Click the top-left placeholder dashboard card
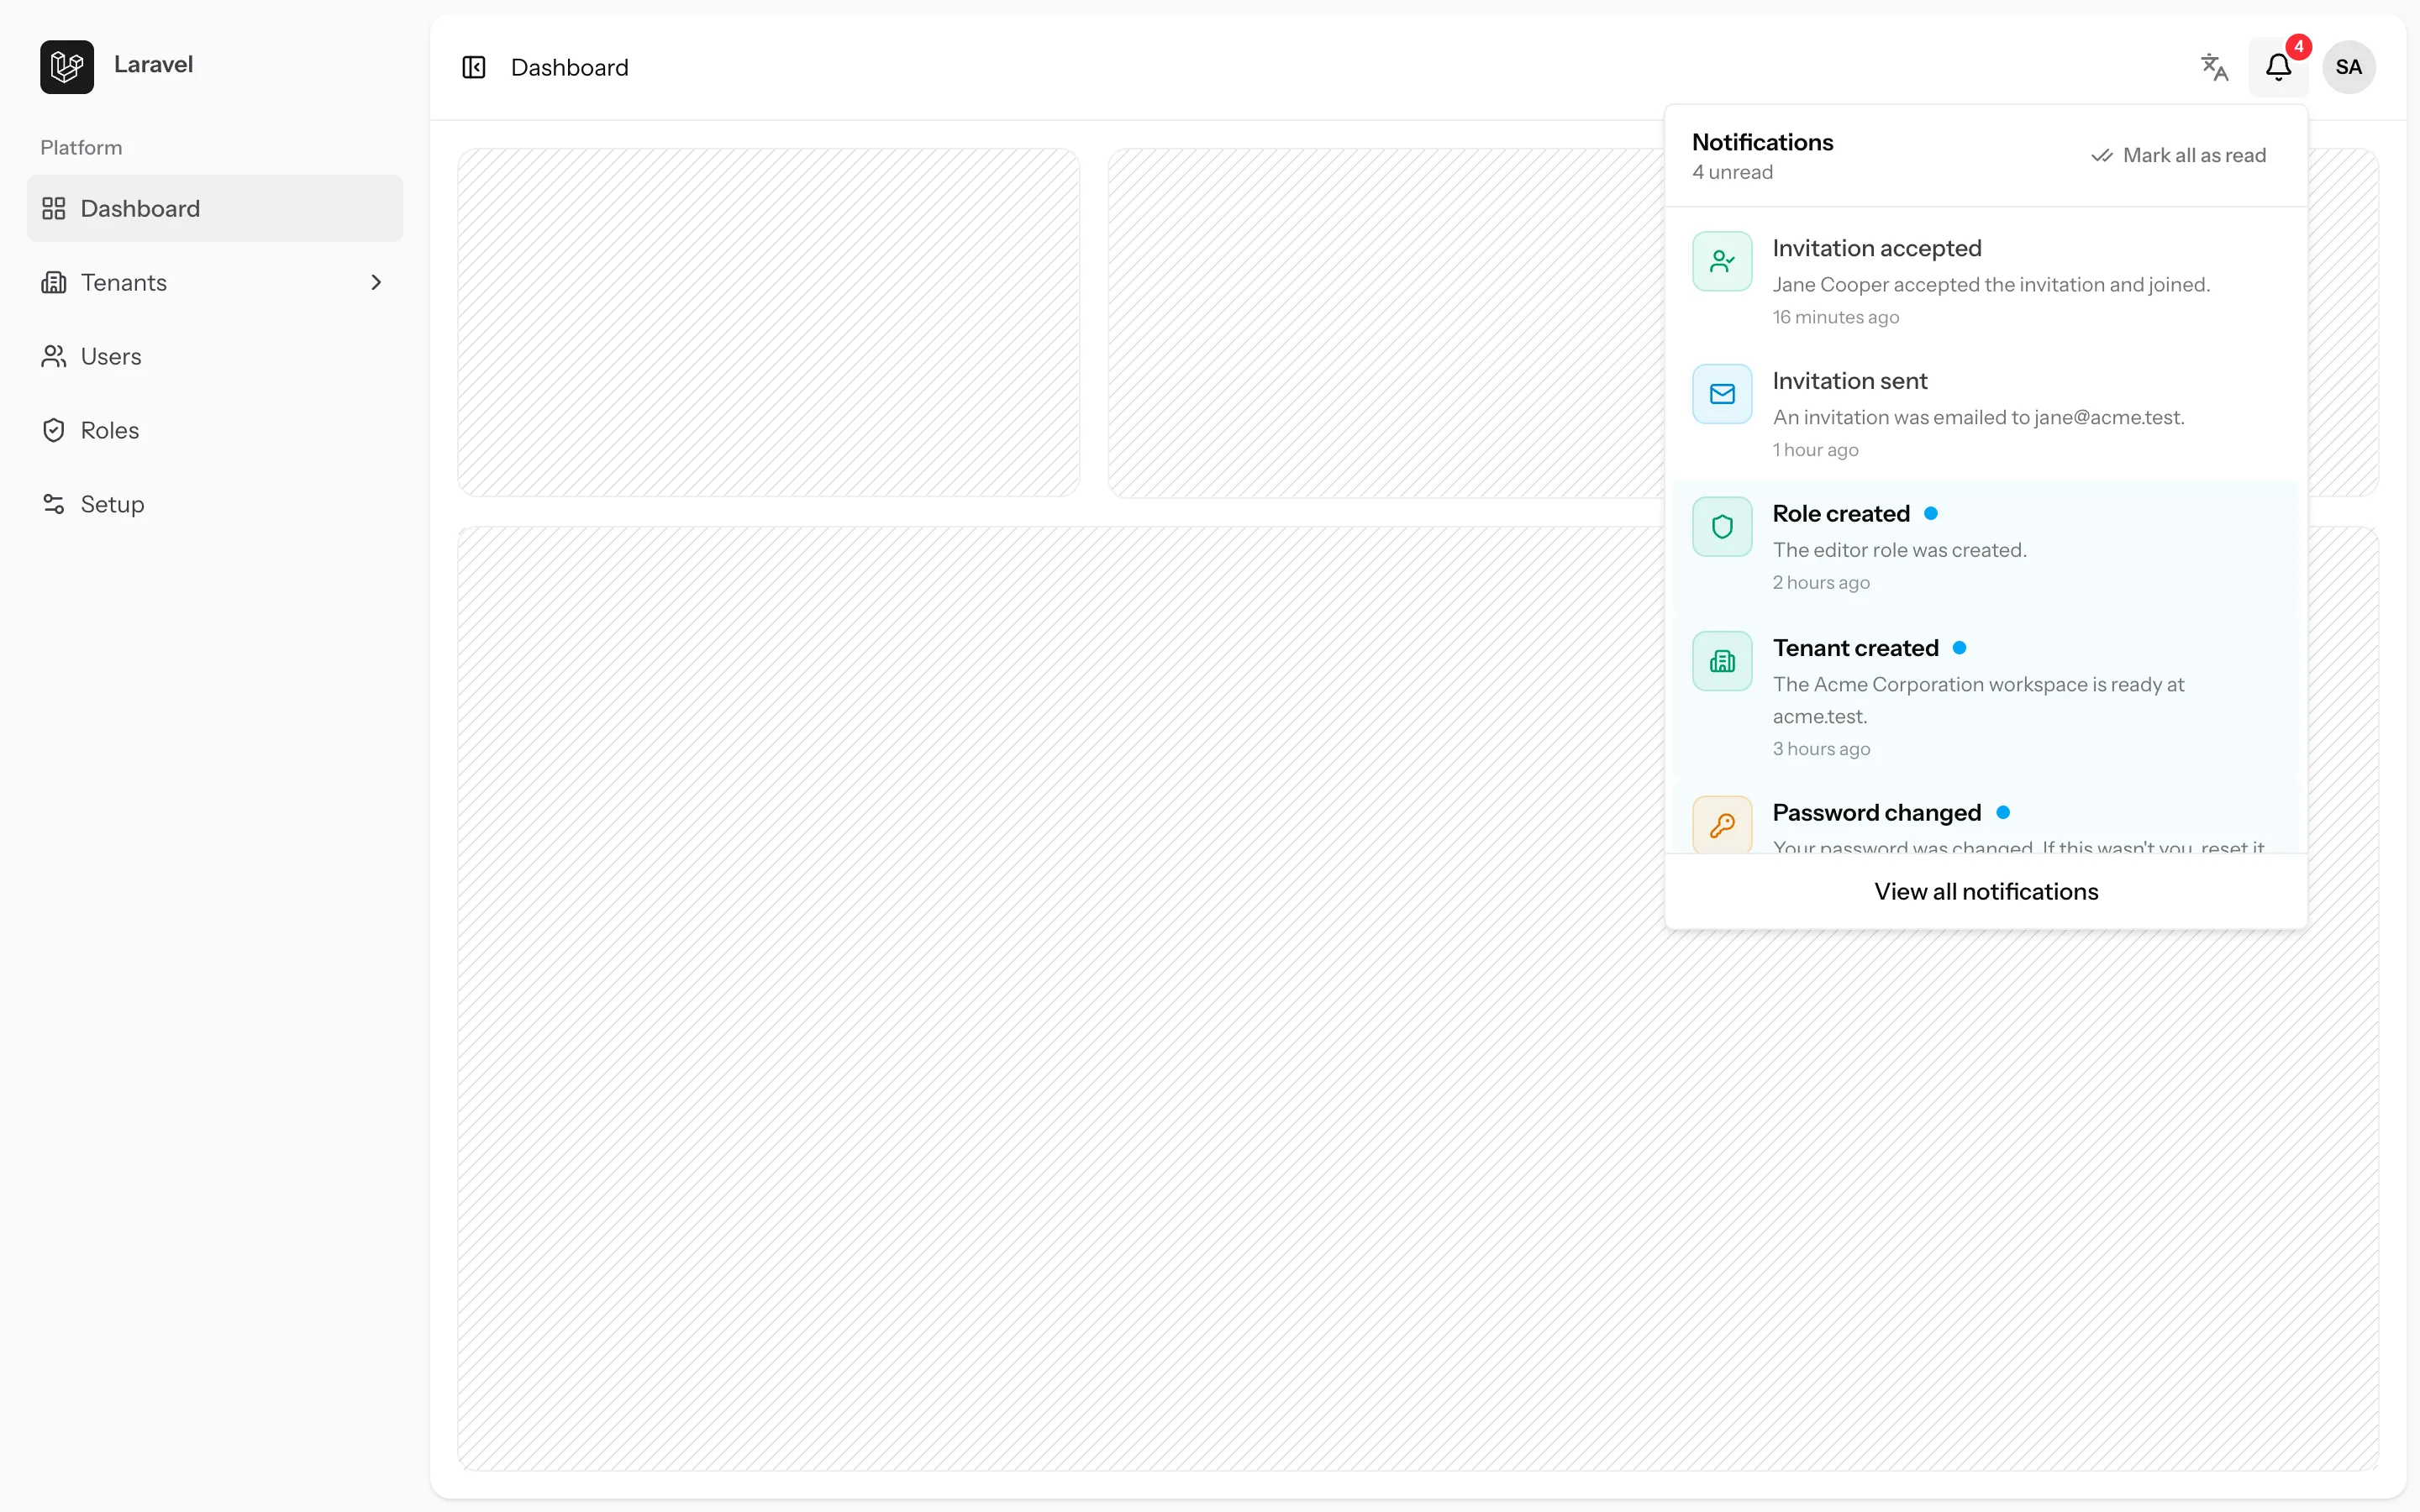The height and width of the screenshot is (1512, 2420). tap(768, 323)
